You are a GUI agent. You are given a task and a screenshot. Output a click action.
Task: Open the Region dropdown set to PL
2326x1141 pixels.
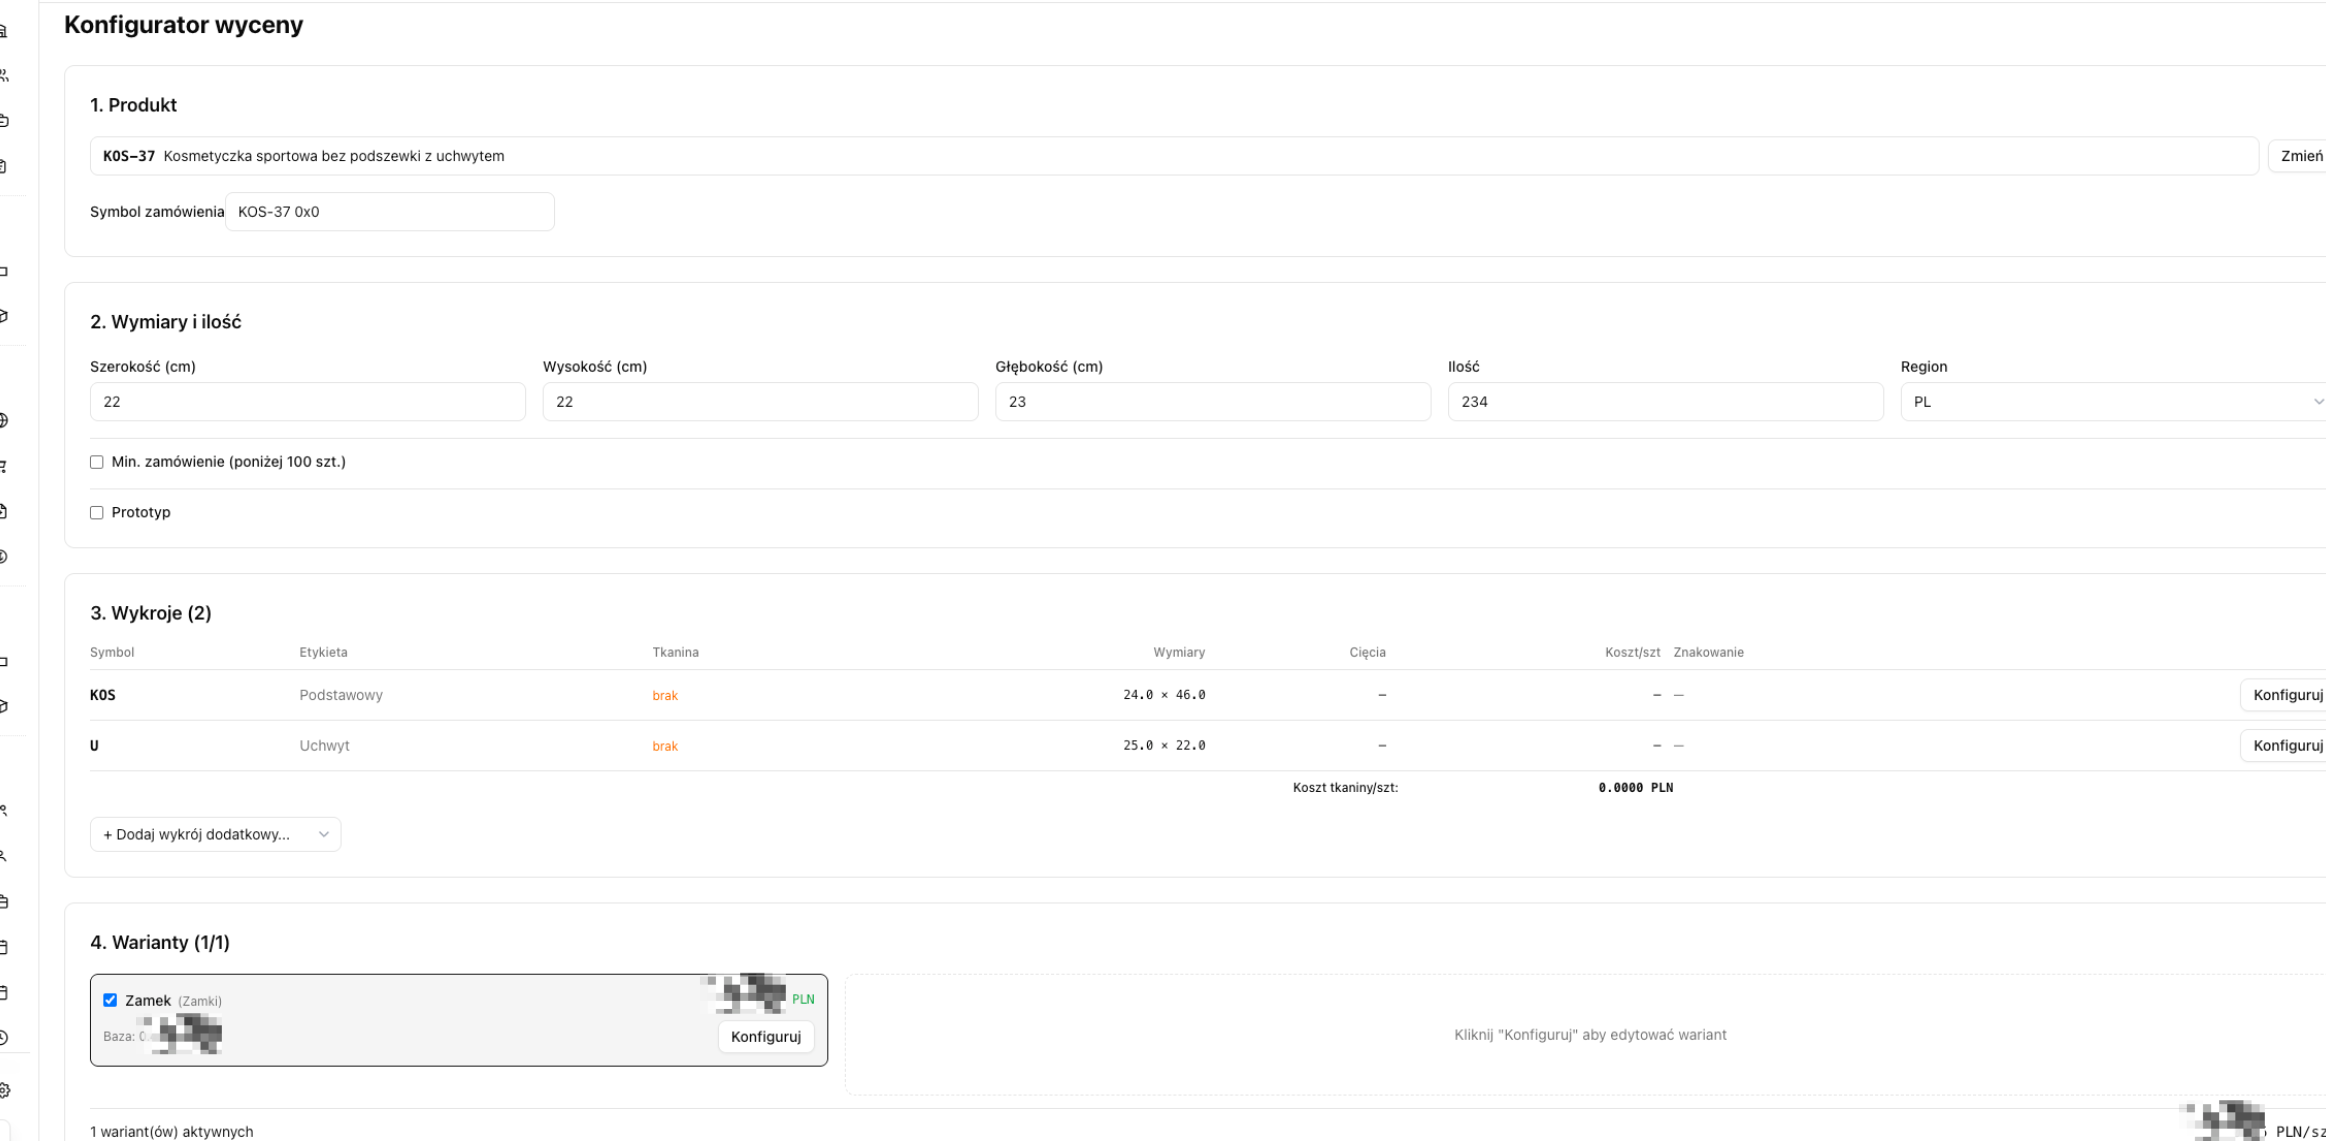pyautogui.click(x=2113, y=402)
